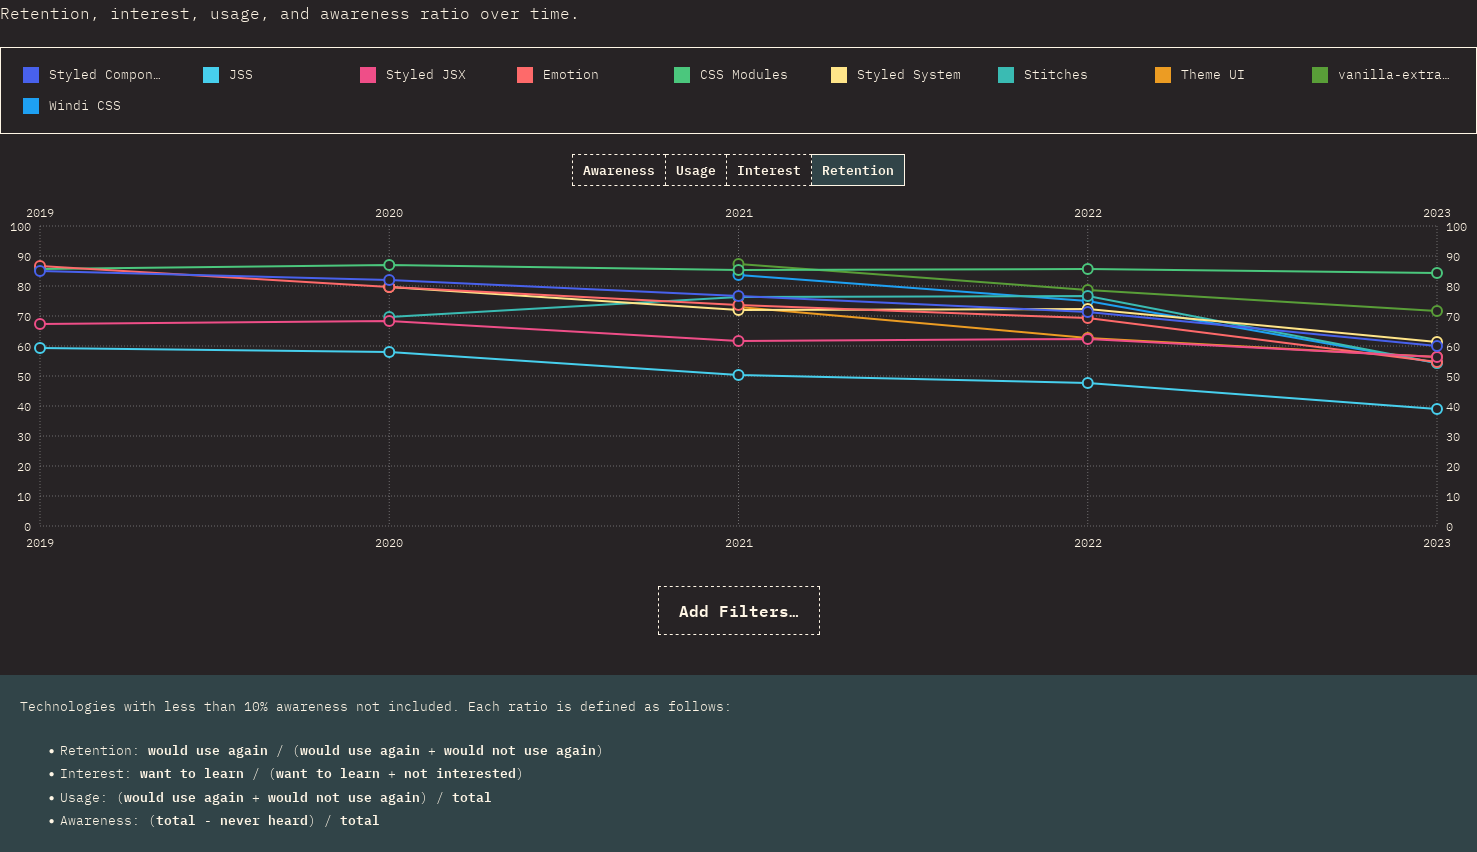Click the JSS data point for 2020
The width and height of the screenshot is (1477, 852).
(x=389, y=352)
